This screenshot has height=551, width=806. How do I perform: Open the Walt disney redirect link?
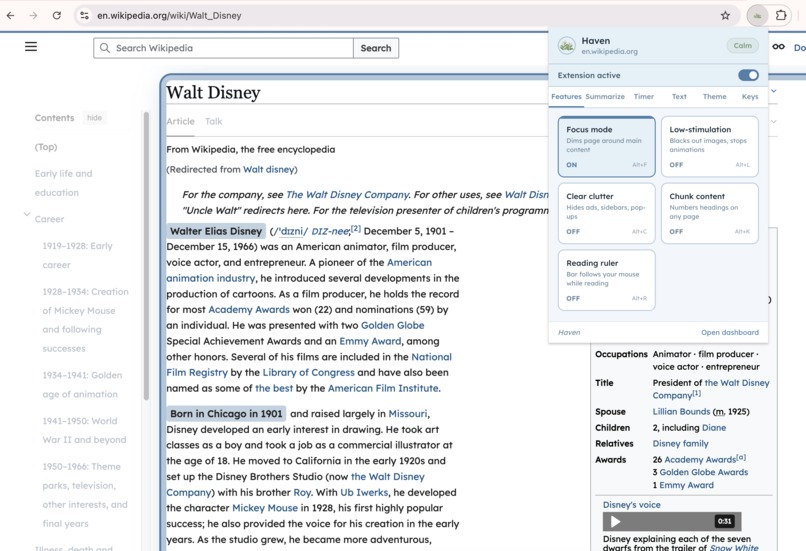[269, 170]
